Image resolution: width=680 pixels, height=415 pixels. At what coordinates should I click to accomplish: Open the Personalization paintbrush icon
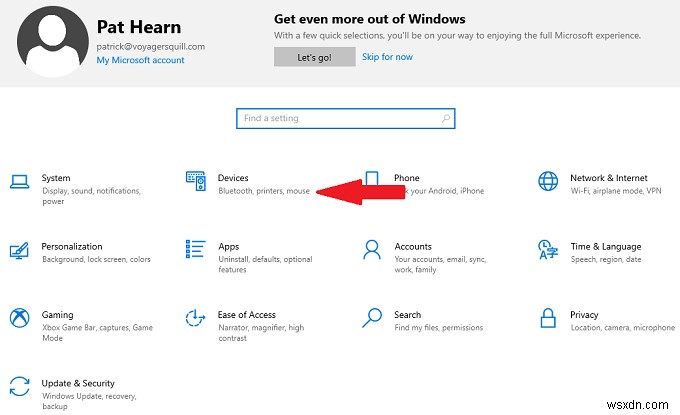[19, 250]
